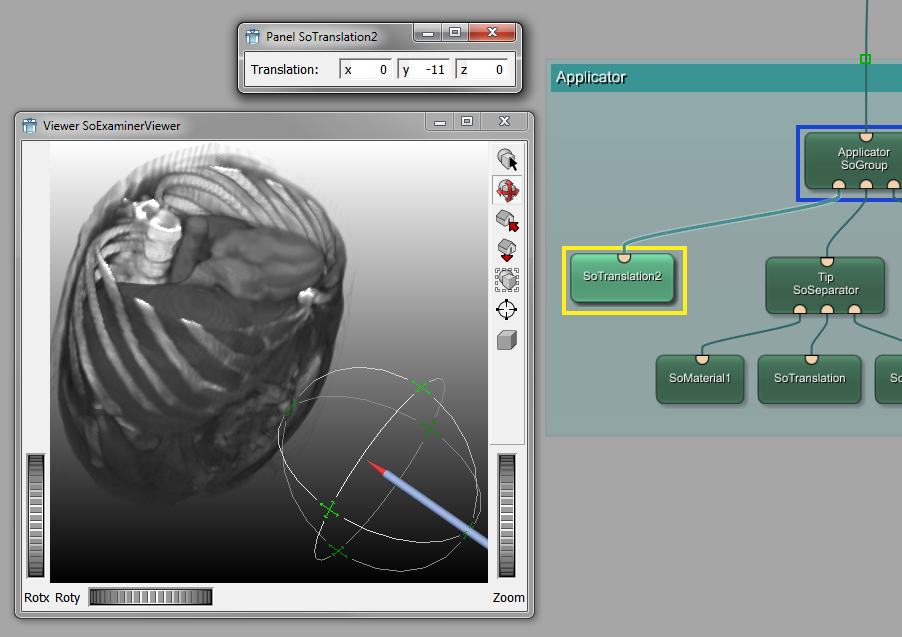Select the SoMaterial1 module node
The image size is (902, 637).
(700, 379)
